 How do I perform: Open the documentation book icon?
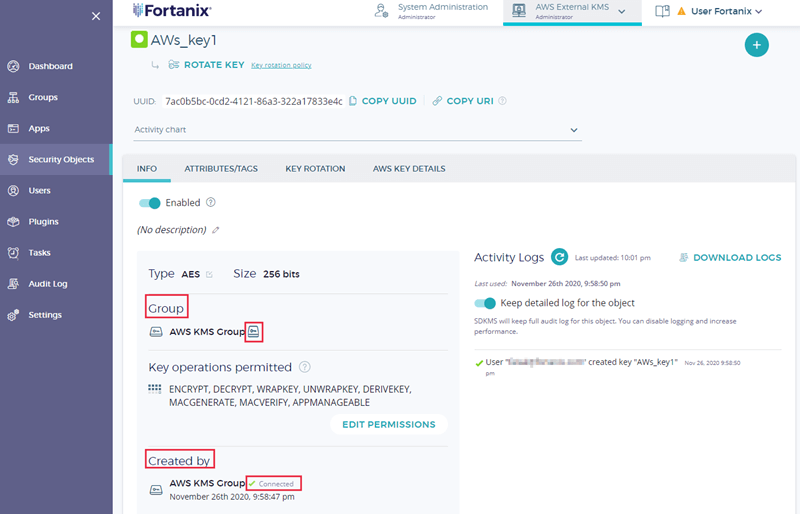[x=662, y=11]
